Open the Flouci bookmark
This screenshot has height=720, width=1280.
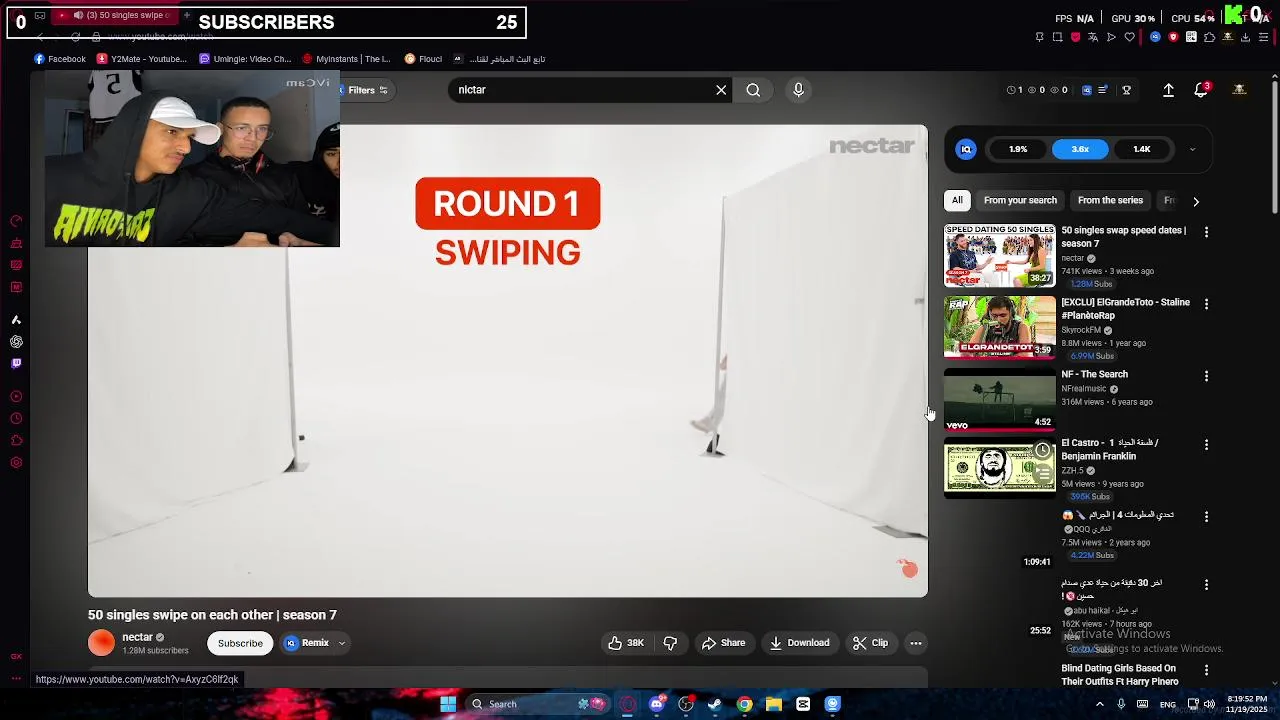[423, 59]
